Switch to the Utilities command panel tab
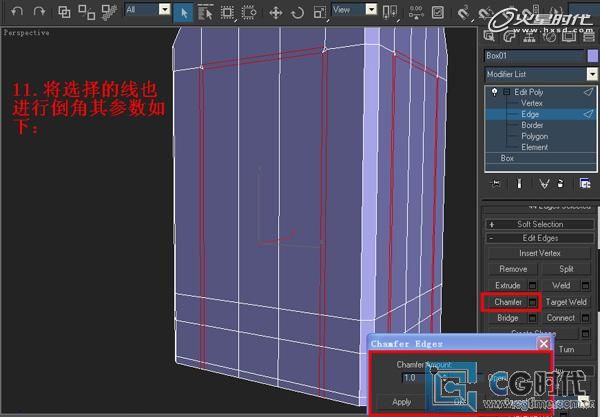Image resolution: width=600 pixels, height=417 pixels. pos(589,36)
